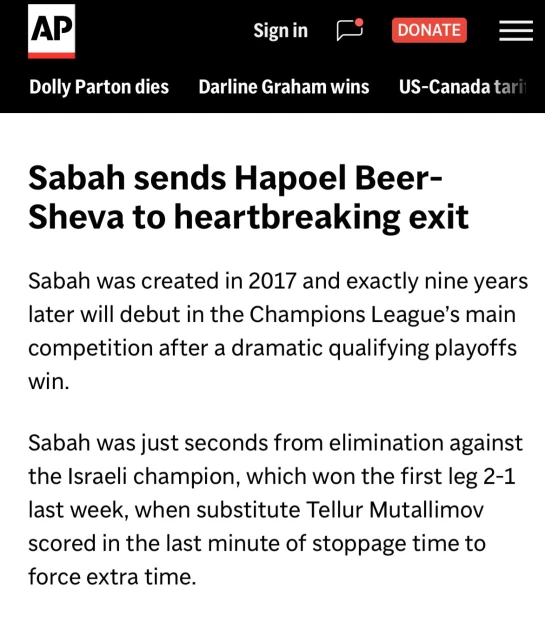Open the AP logo home link
The height and width of the screenshot is (630, 545).
[51, 31]
